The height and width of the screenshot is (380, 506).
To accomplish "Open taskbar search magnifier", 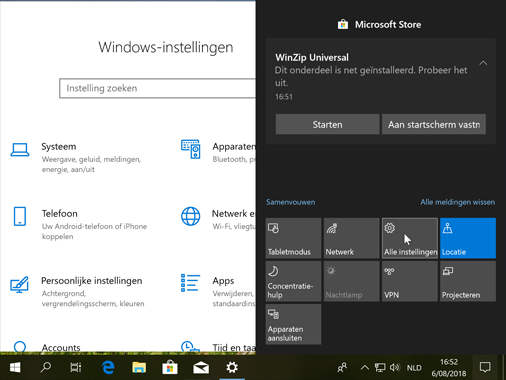I will click(x=46, y=368).
